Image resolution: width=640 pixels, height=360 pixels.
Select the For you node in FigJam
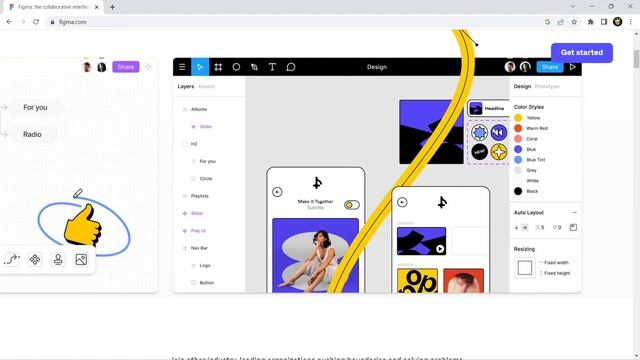(x=36, y=107)
